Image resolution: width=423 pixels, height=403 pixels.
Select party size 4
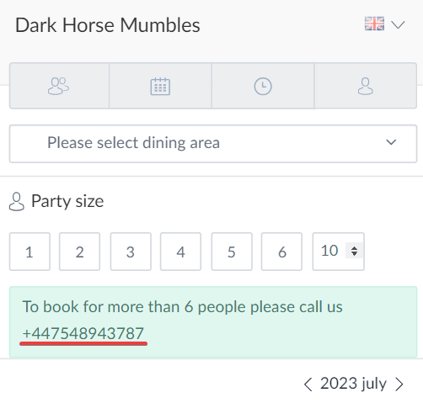tap(181, 252)
